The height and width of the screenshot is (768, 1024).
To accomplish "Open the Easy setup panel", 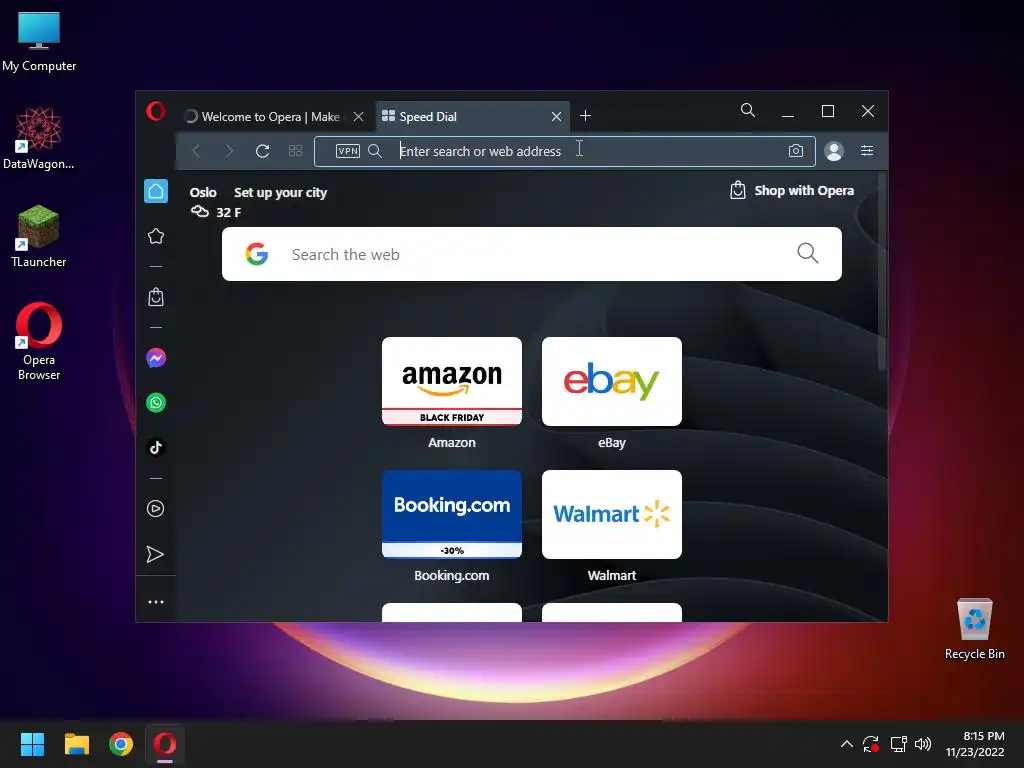I will pos(867,151).
